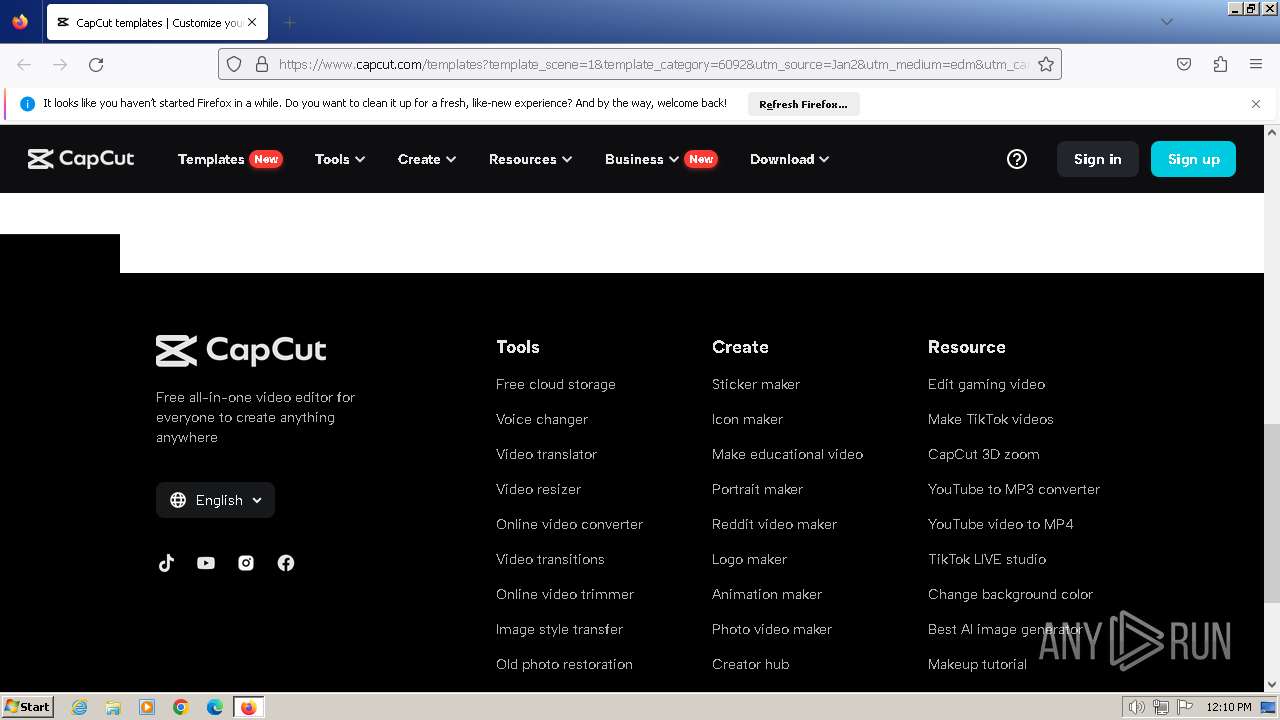Open Icon maker link

click(x=747, y=419)
